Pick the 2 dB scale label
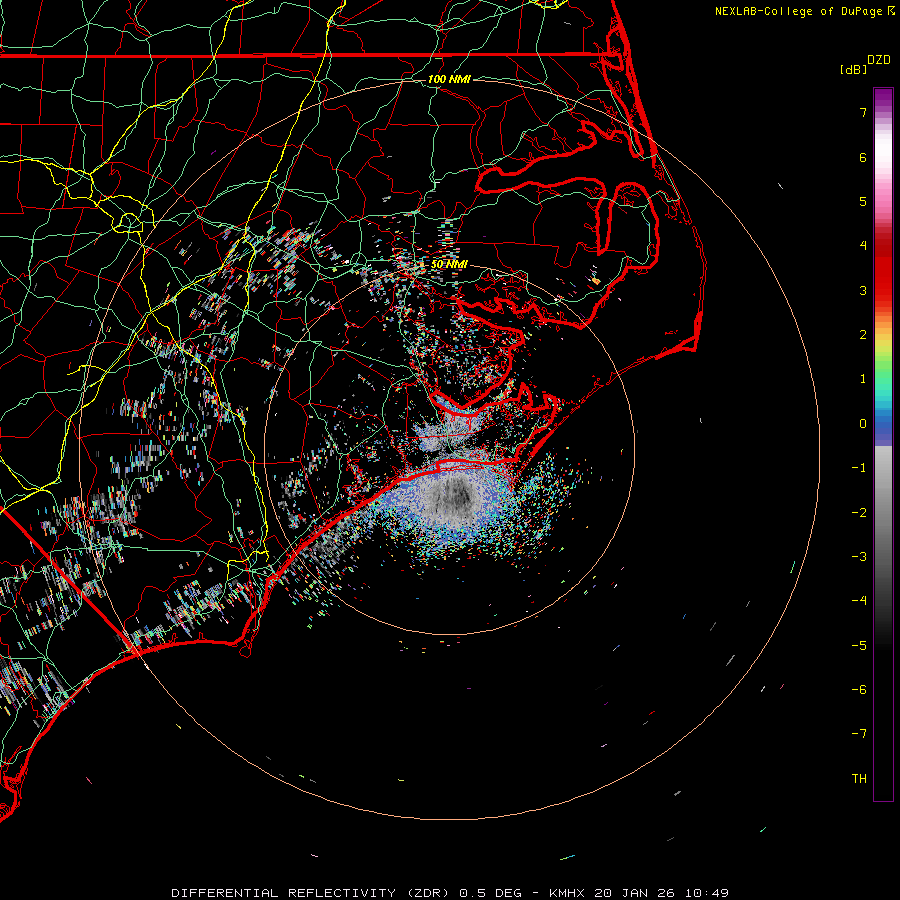 (863, 335)
